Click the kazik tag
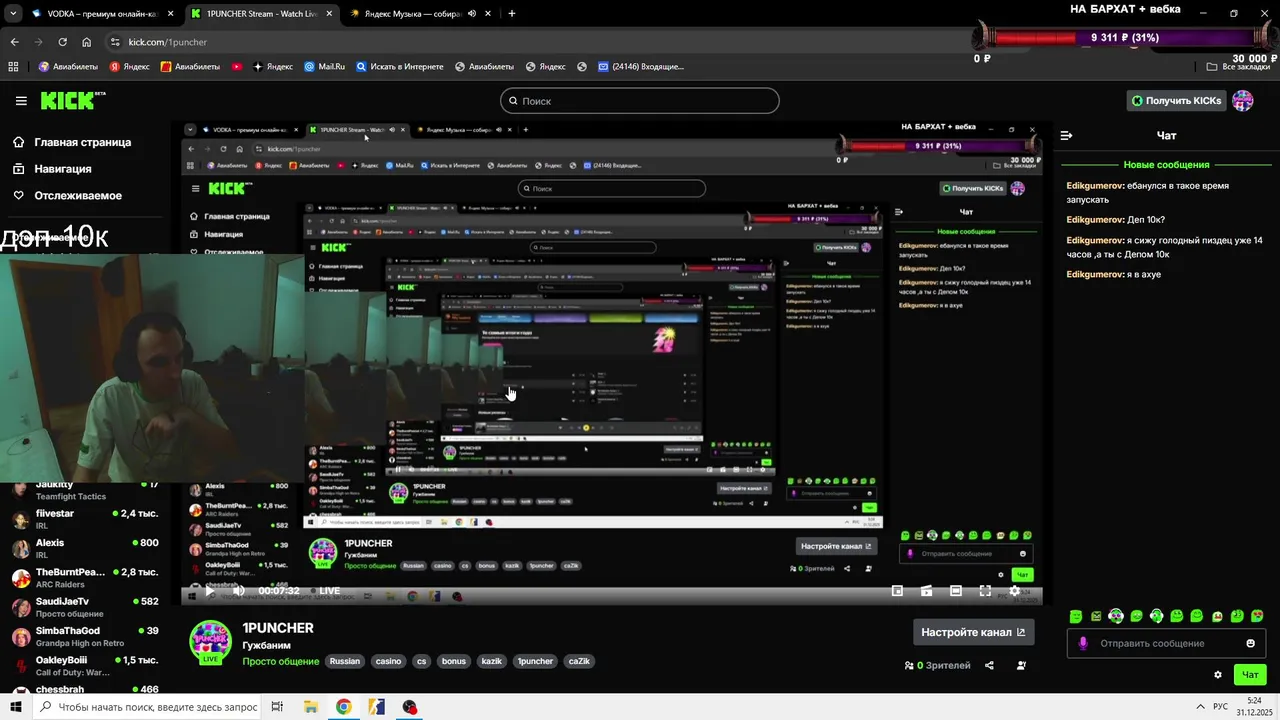Image resolution: width=1280 pixels, height=720 pixels. point(492,661)
